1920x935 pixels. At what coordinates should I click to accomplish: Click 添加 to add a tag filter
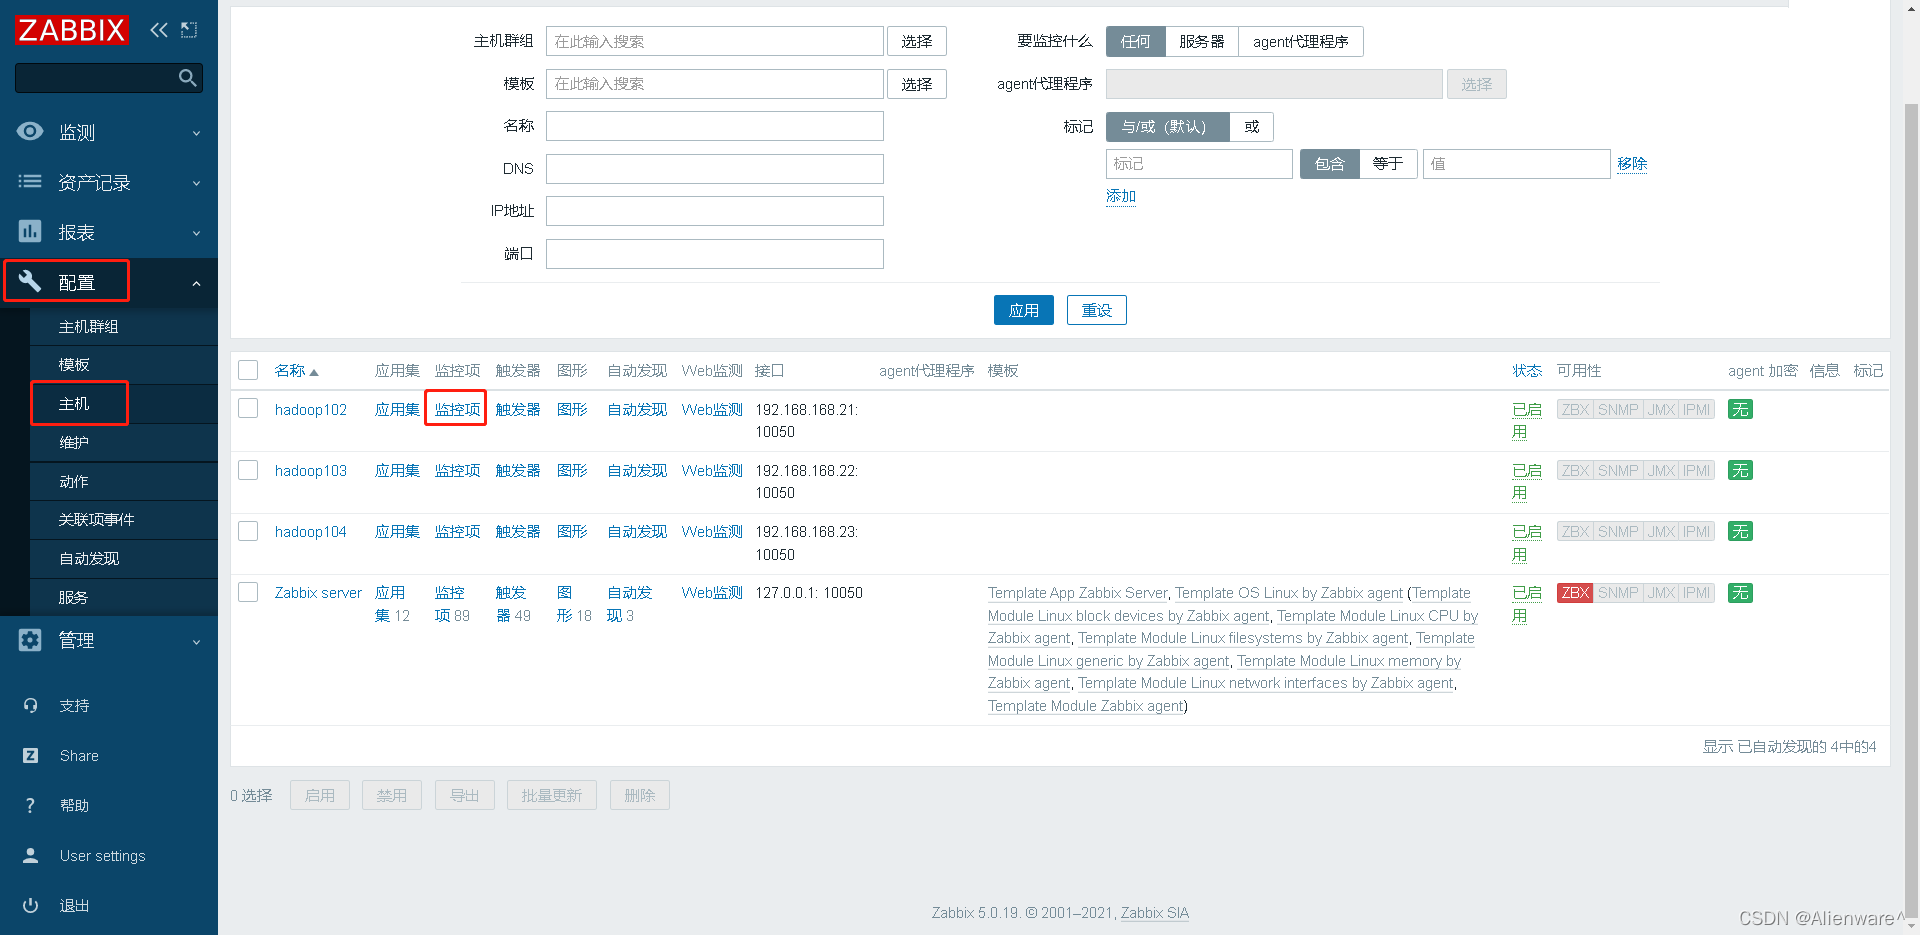click(x=1121, y=196)
